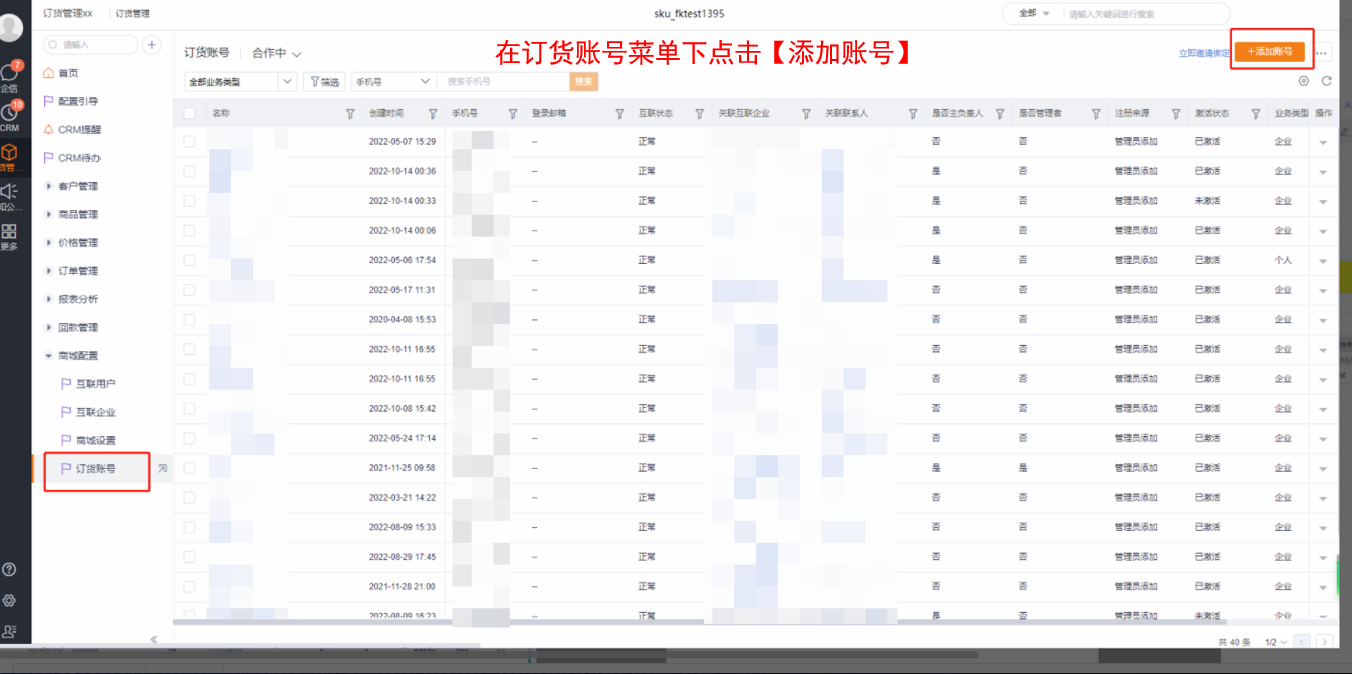This screenshot has width=1352, height=674.
Task: Open the 合作中 status dropdown
Action: (x=276, y=53)
